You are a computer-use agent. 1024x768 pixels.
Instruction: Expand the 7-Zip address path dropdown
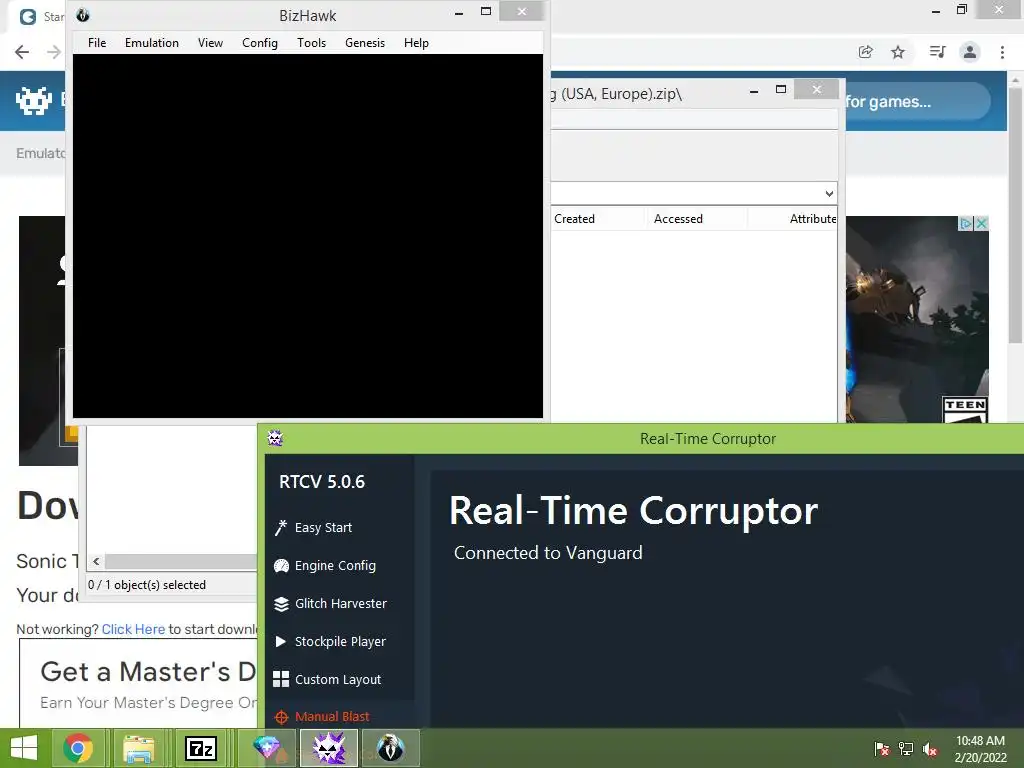pyautogui.click(x=829, y=193)
